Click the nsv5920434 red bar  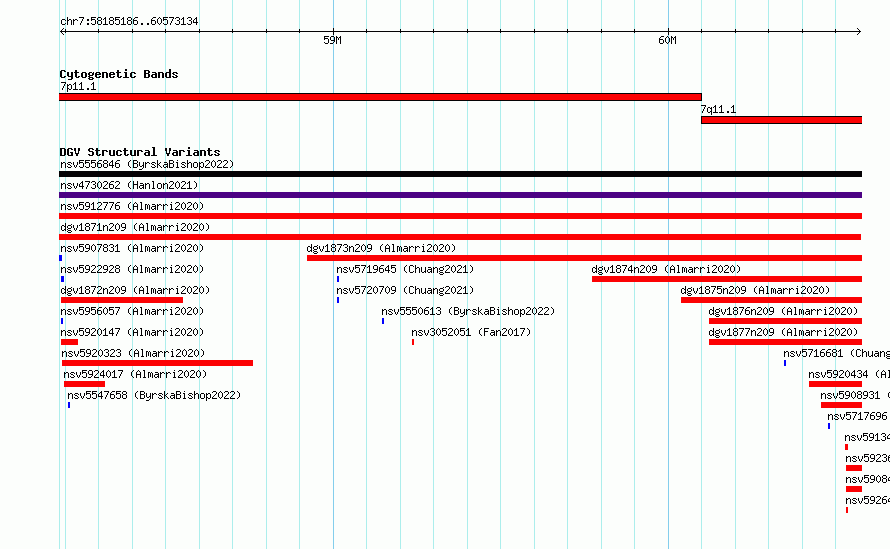[836, 384]
